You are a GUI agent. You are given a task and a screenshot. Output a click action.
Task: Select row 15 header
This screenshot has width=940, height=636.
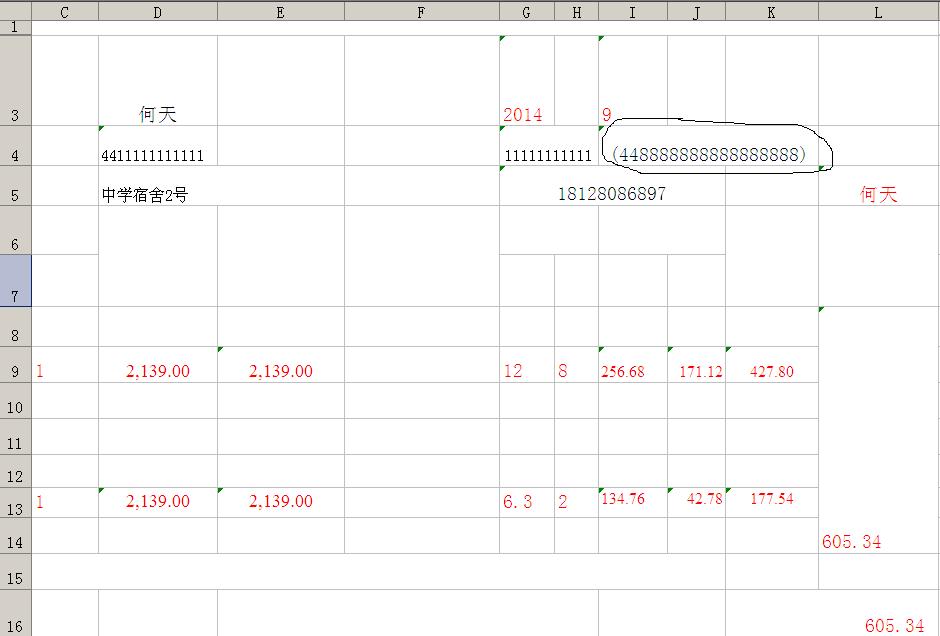pyautogui.click(x=15, y=579)
